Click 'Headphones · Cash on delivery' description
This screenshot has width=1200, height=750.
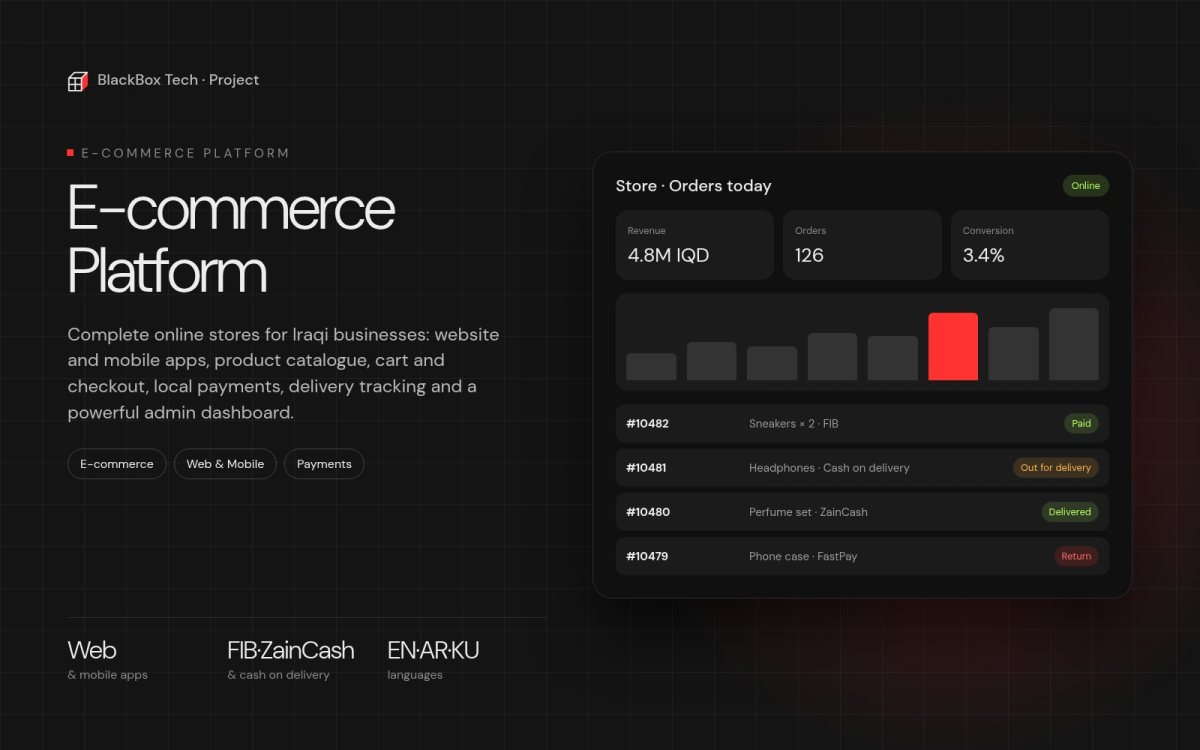[x=829, y=468]
